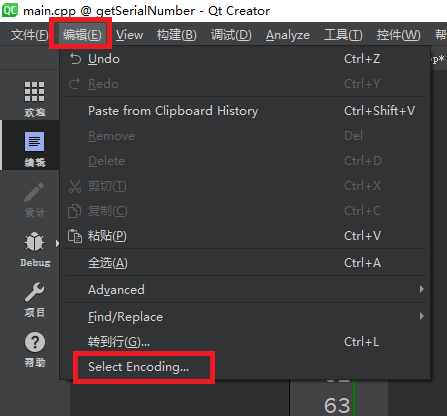Click the Qt Creator title bar logo
The height and width of the screenshot is (416, 447).
pos(10,10)
